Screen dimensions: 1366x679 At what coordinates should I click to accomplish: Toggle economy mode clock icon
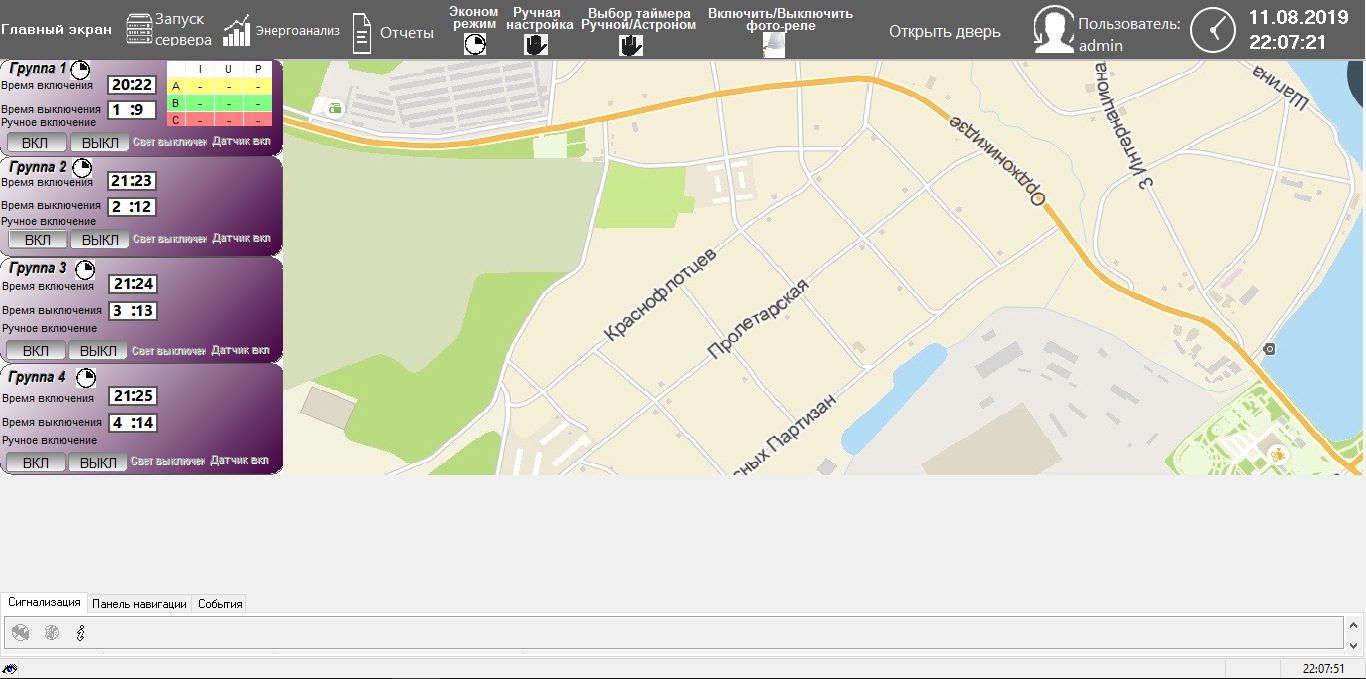475,44
